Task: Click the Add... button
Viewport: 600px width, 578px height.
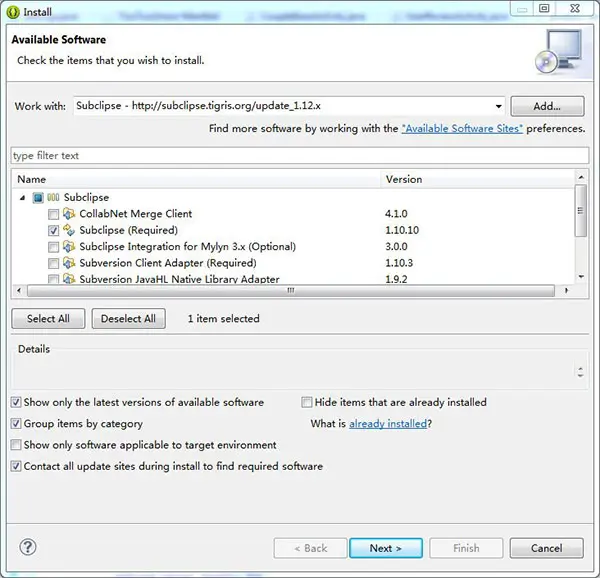Action: click(547, 106)
